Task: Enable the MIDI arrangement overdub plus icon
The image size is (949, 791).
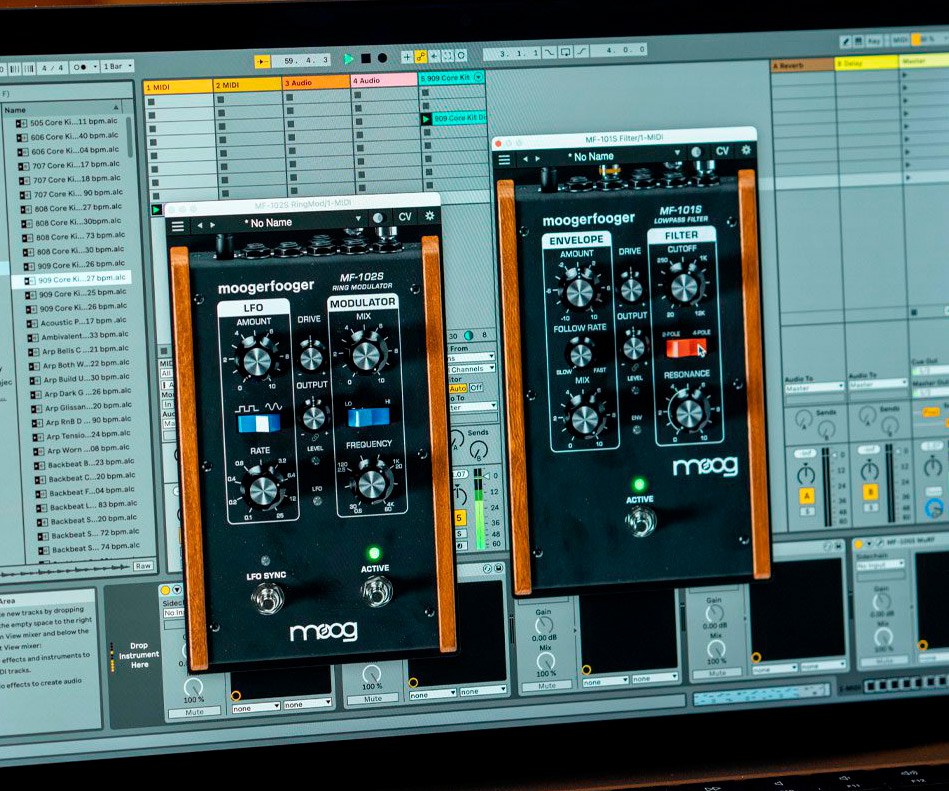Action: (407, 57)
